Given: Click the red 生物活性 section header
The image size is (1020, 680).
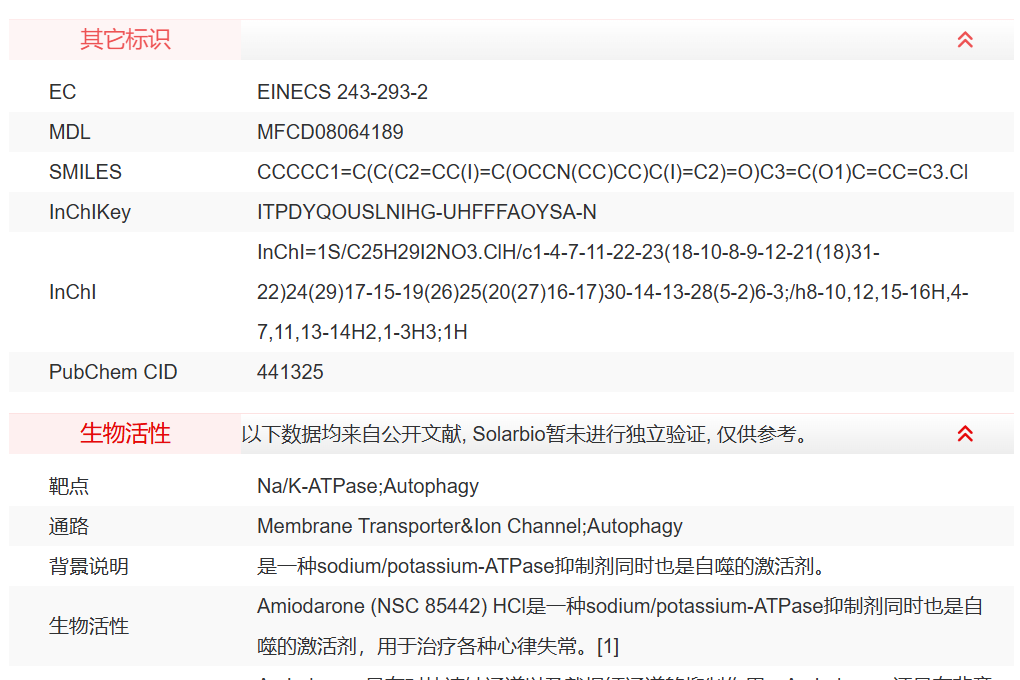Looking at the screenshot, I should pyautogui.click(x=125, y=433).
